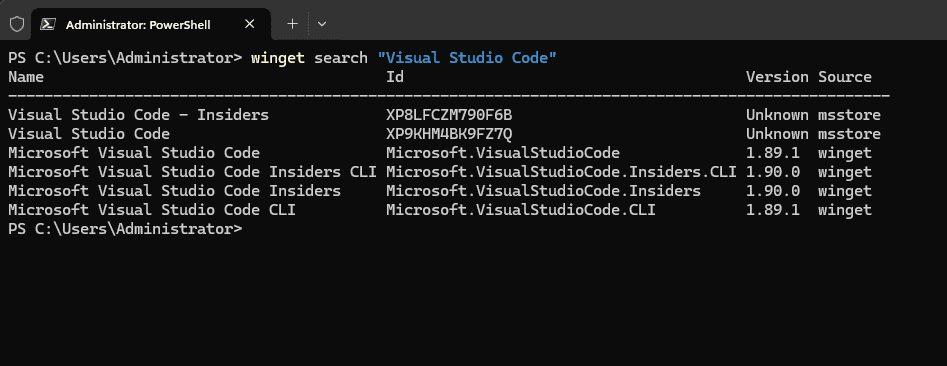Click the quoted "Visual Studio Code" search string
This screenshot has height=366, width=947.
467,58
